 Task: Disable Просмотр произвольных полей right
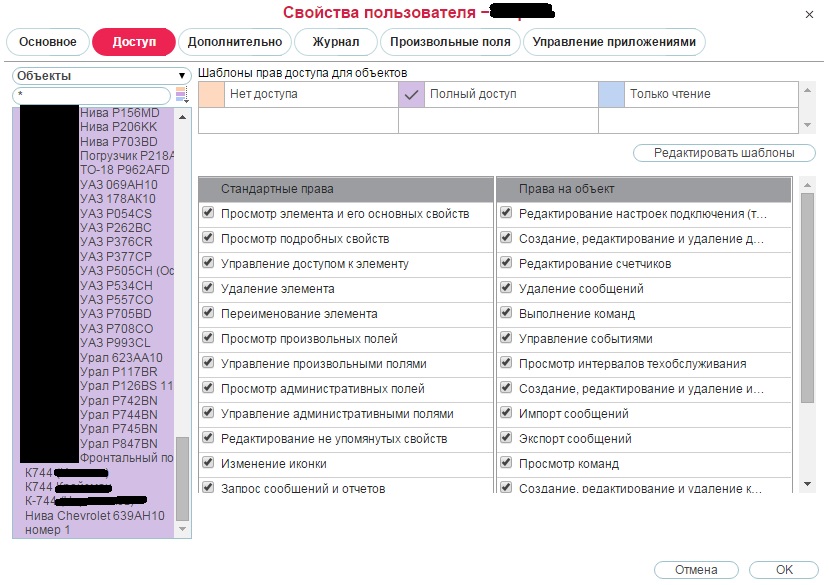pyautogui.click(x=208, y=338)
